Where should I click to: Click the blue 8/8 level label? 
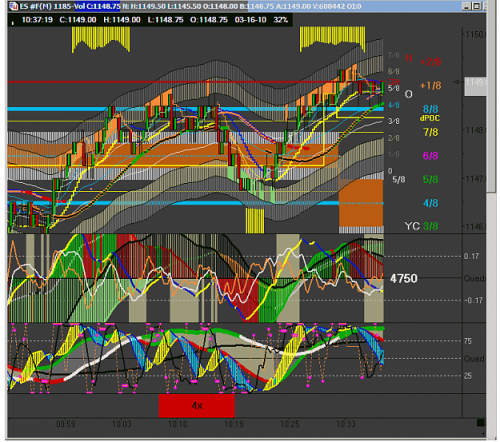pos(430,109)
